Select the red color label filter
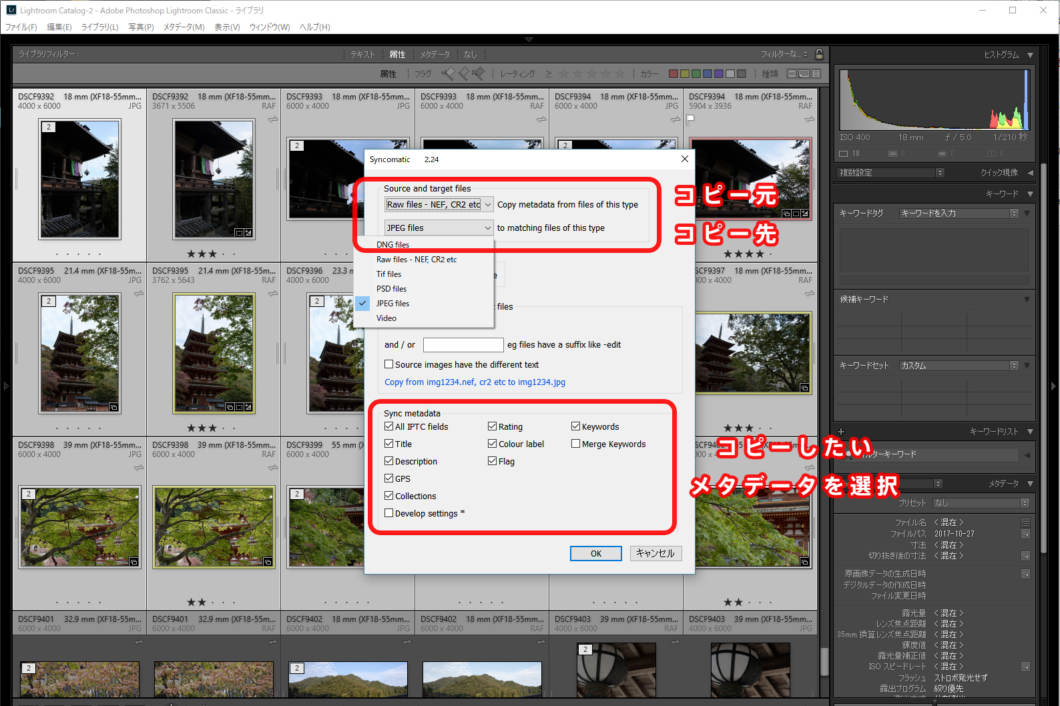 (673, 73)
